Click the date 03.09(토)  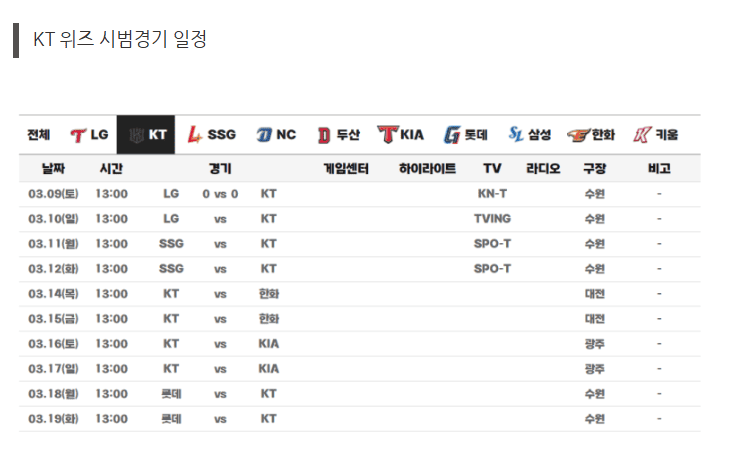click(53, 194)
